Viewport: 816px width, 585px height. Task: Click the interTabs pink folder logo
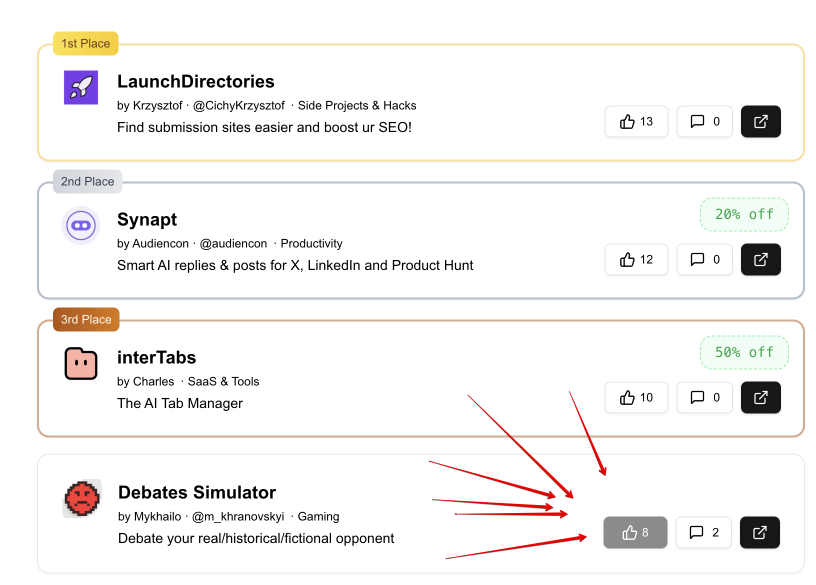coord(81,363)
